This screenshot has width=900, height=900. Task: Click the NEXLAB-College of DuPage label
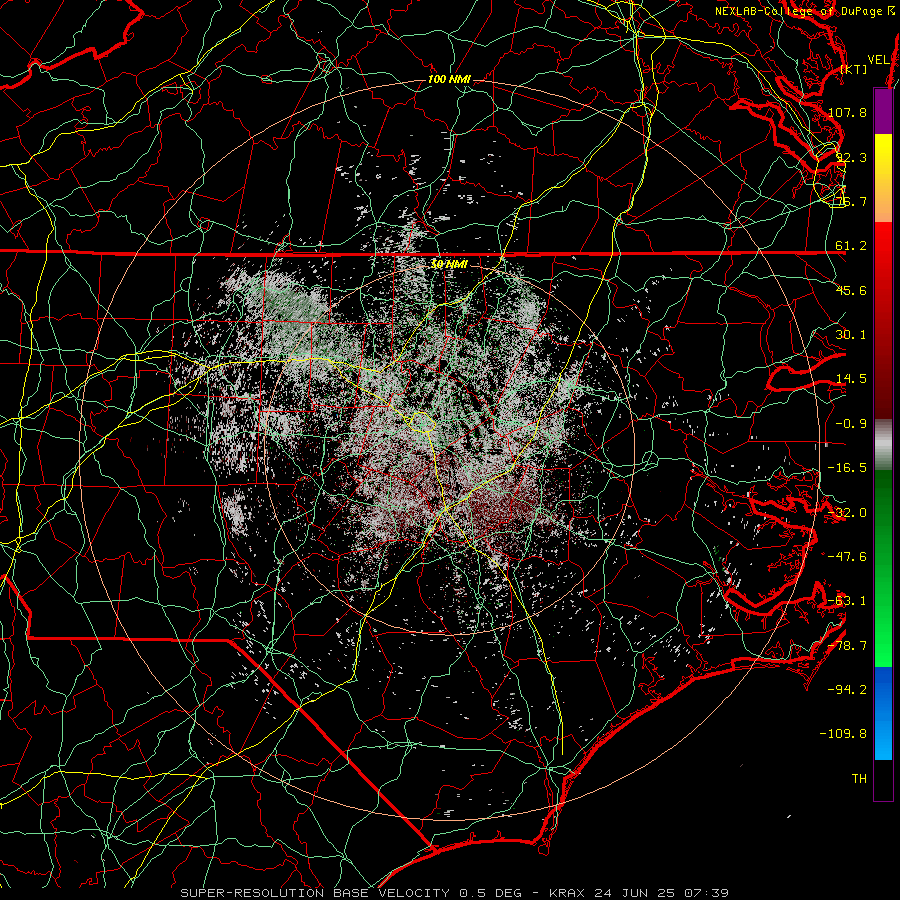(800, 11)
